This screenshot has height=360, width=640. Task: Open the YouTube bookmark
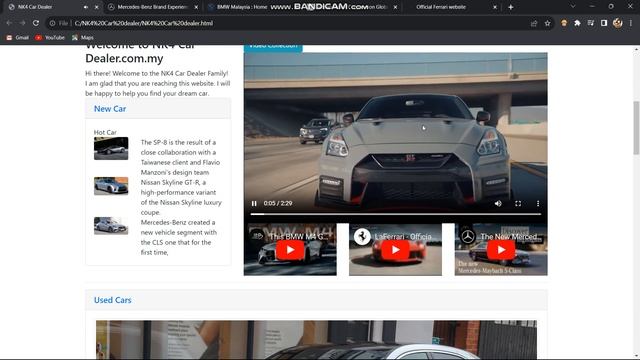tap(50, 38)
